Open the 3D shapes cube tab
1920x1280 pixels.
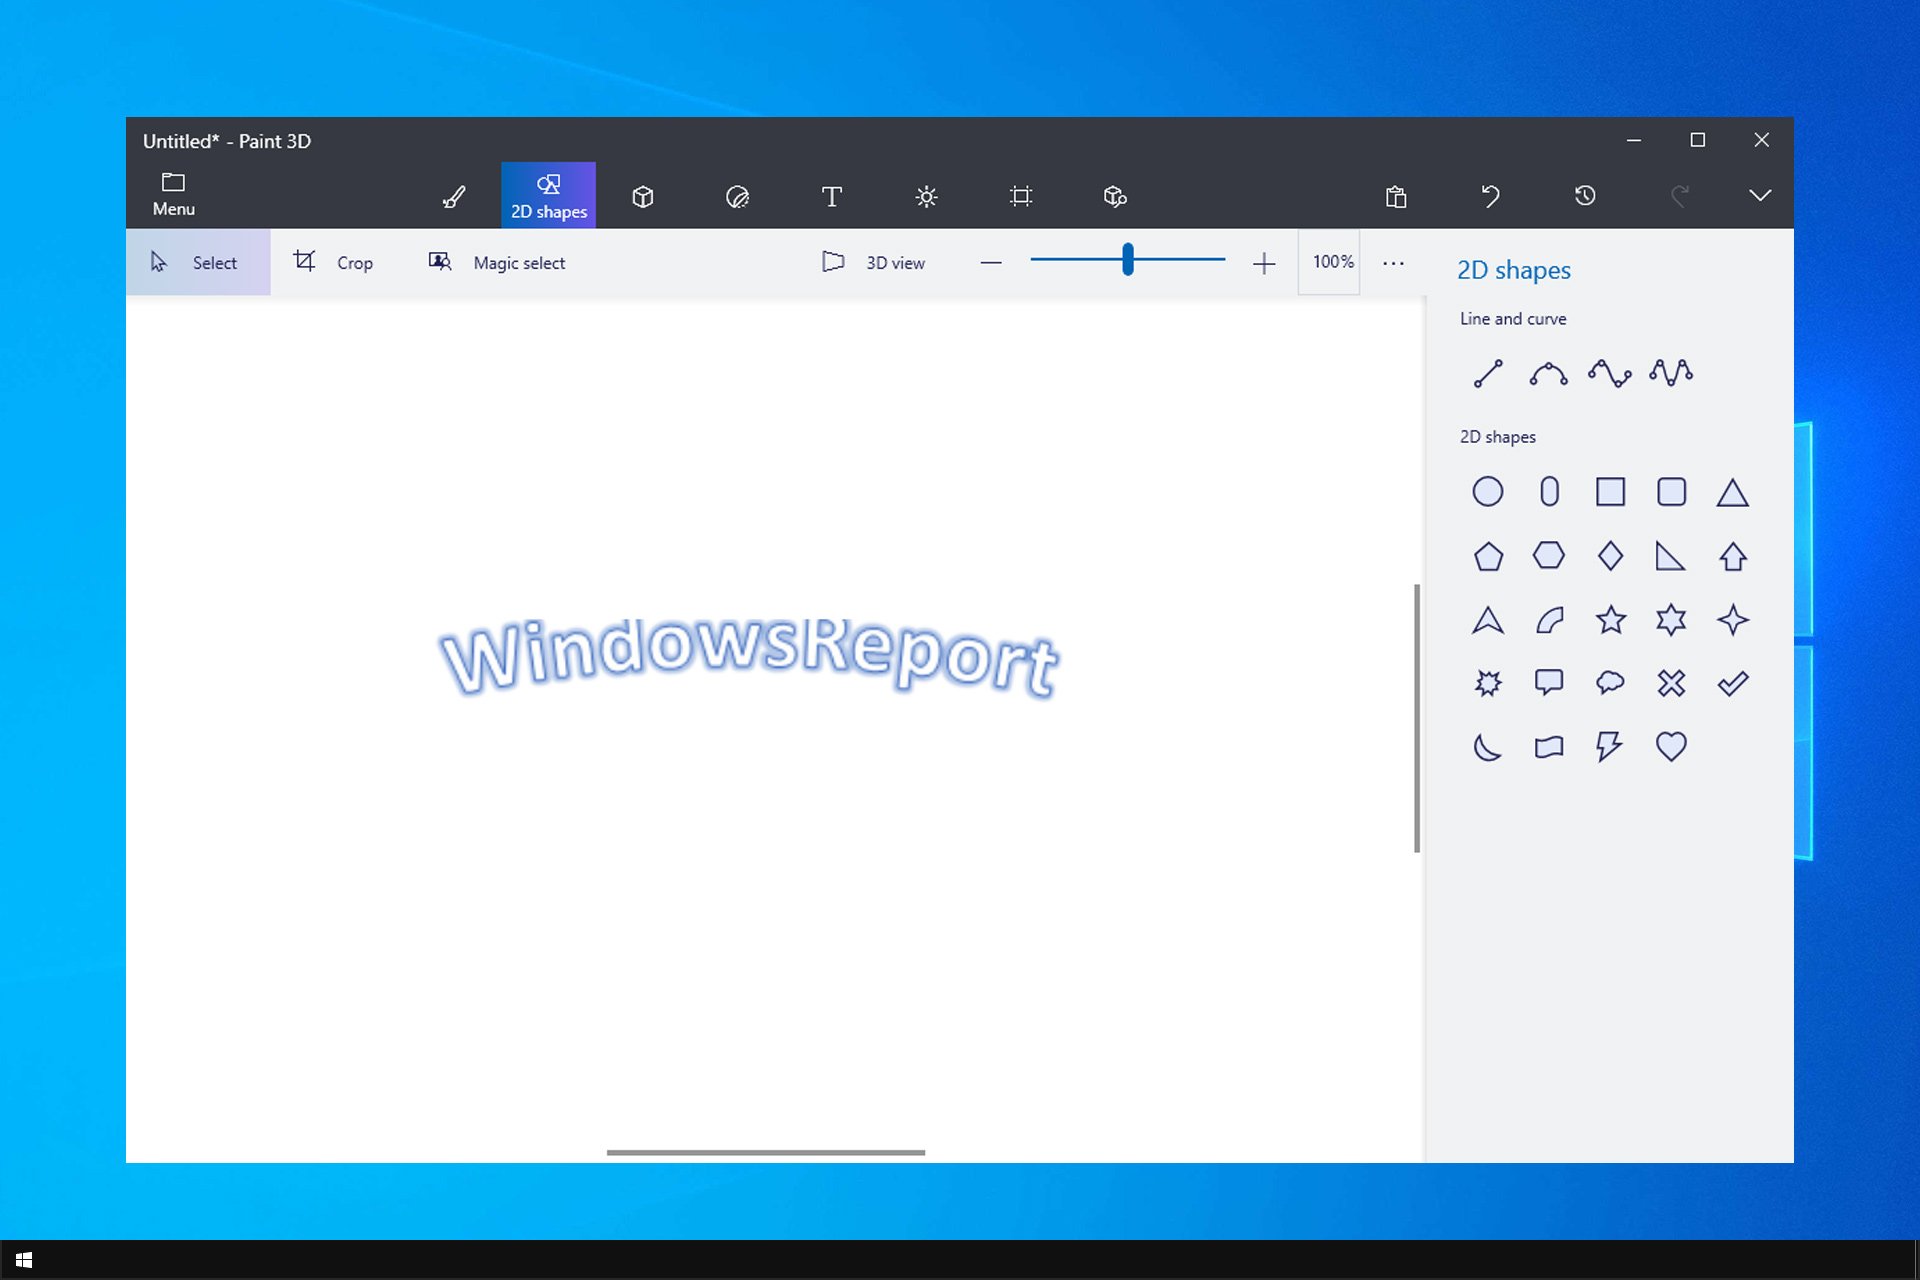point(643,196)
